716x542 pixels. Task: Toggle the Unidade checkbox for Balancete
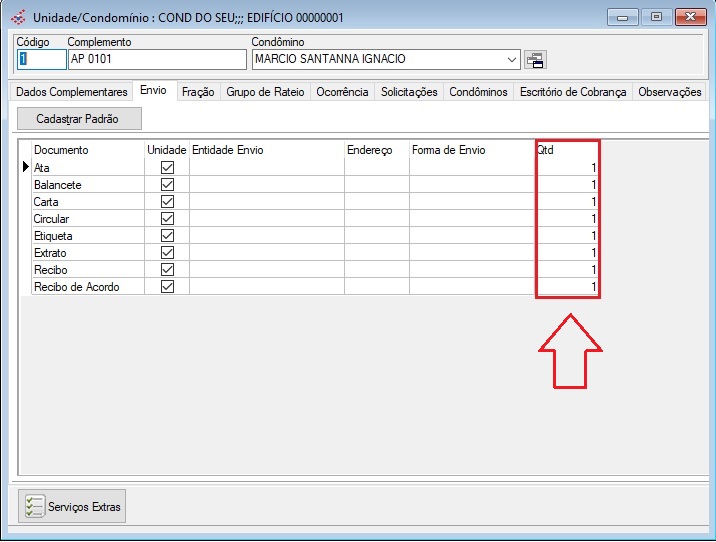(167, 185)
